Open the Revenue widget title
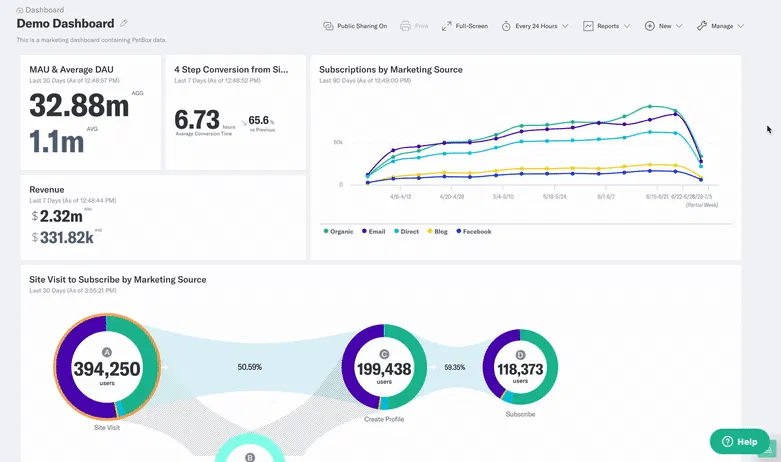The width and height of the screenshot is (781, 462). [x=47, y=189]
